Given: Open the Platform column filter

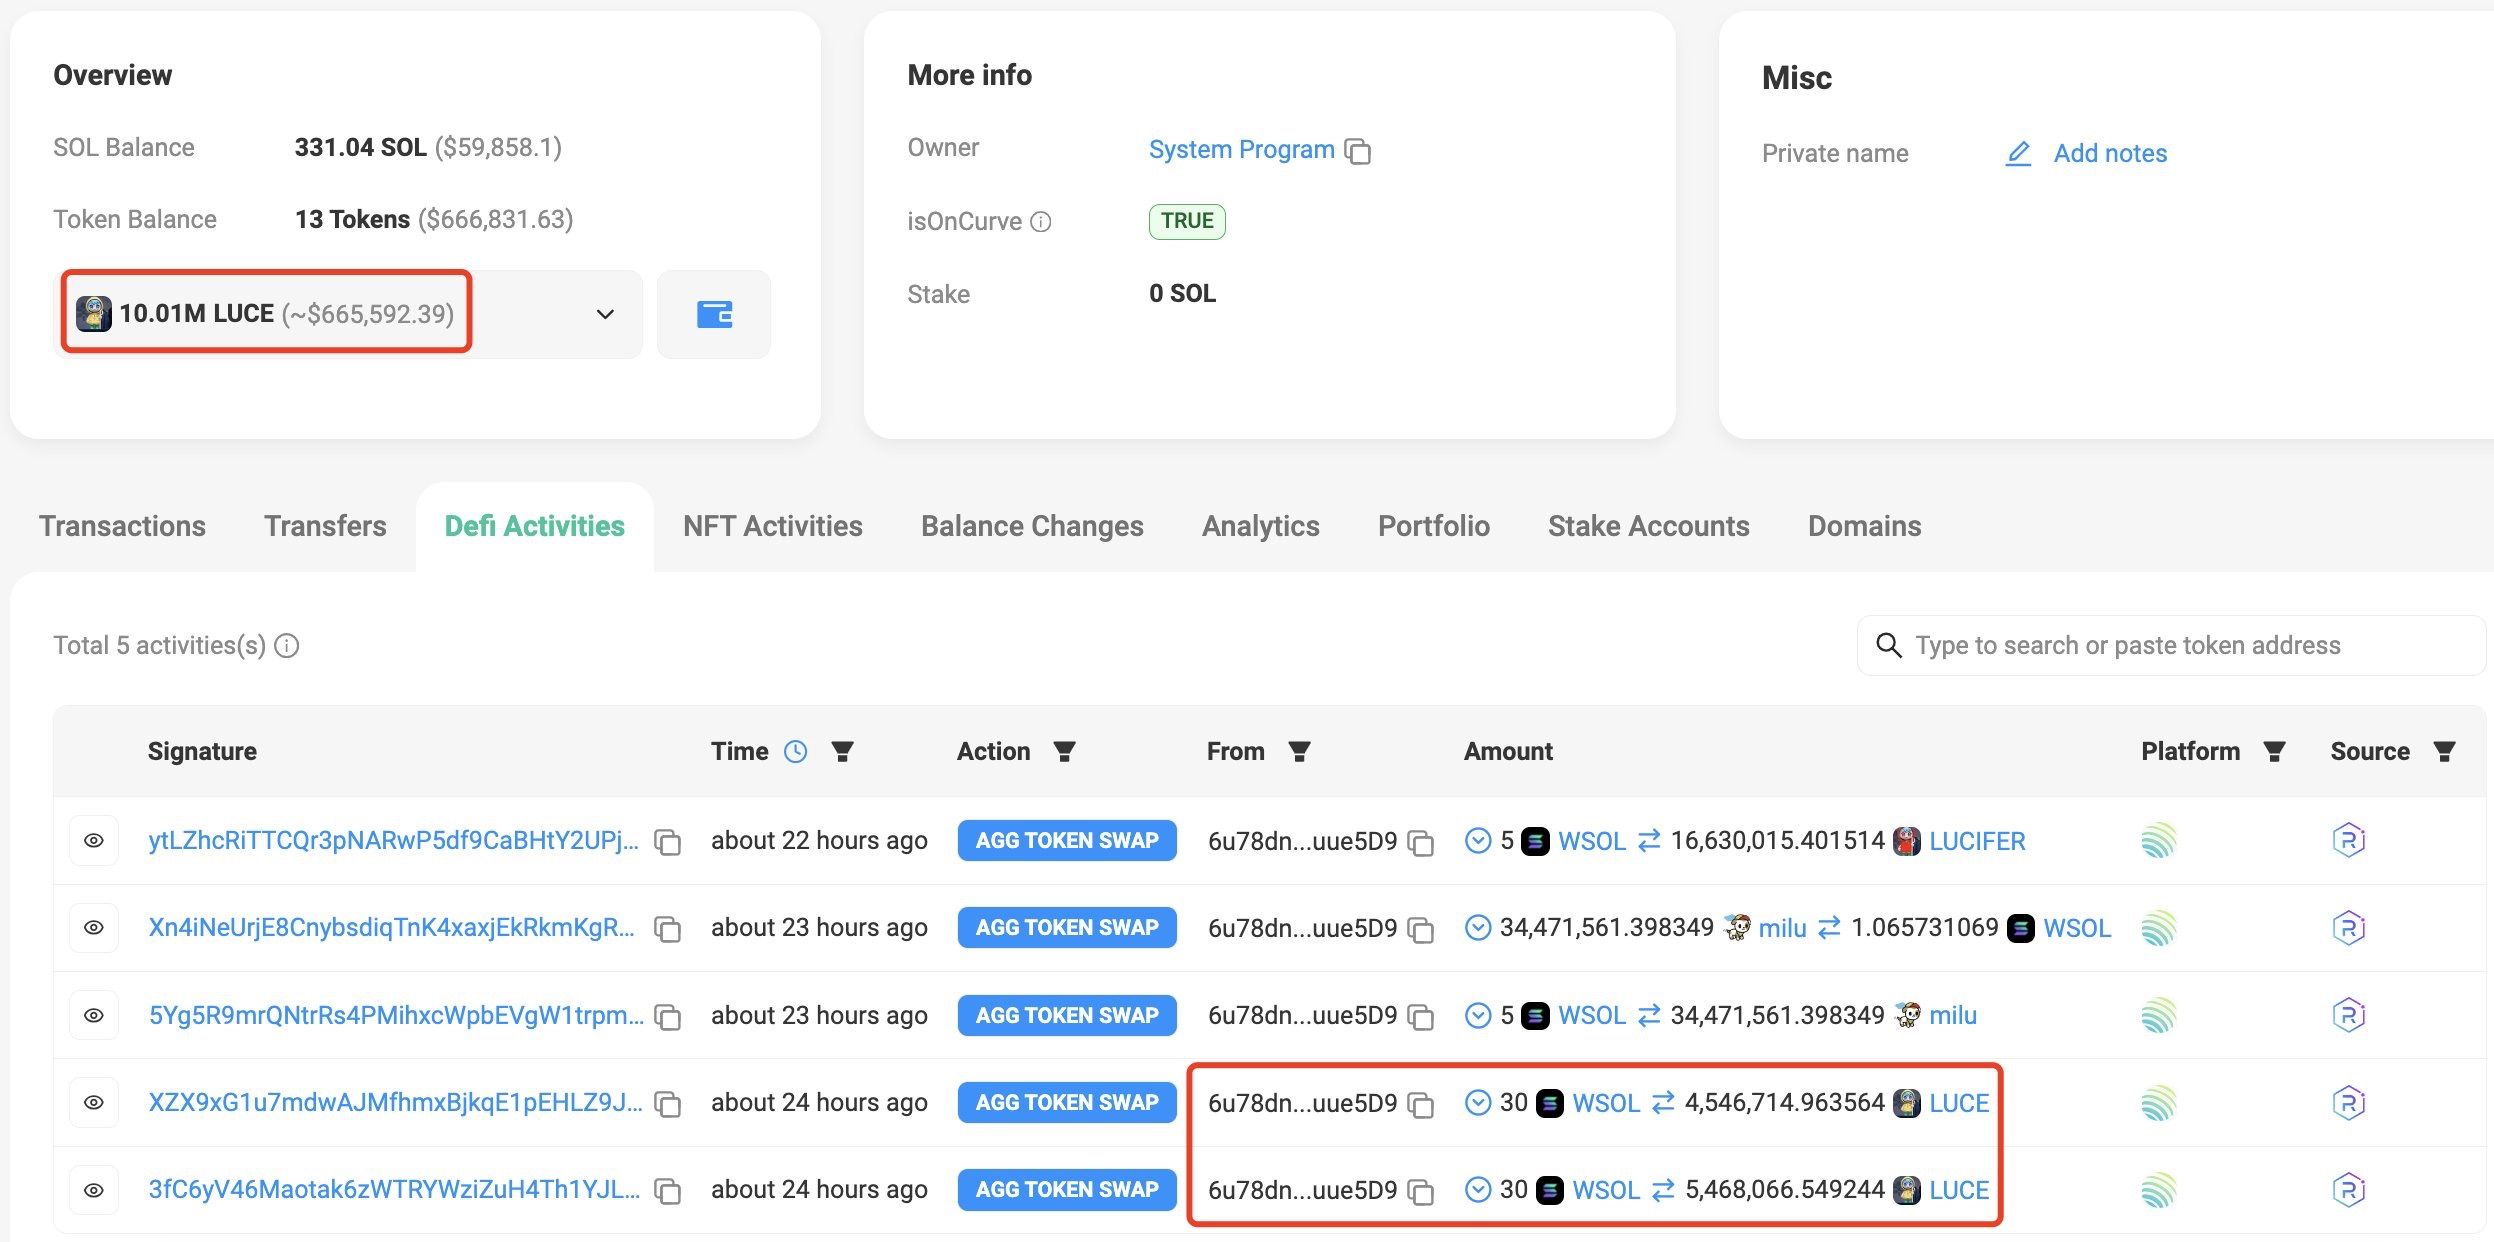Looking at the screenshot, I should click(2274, 751).
